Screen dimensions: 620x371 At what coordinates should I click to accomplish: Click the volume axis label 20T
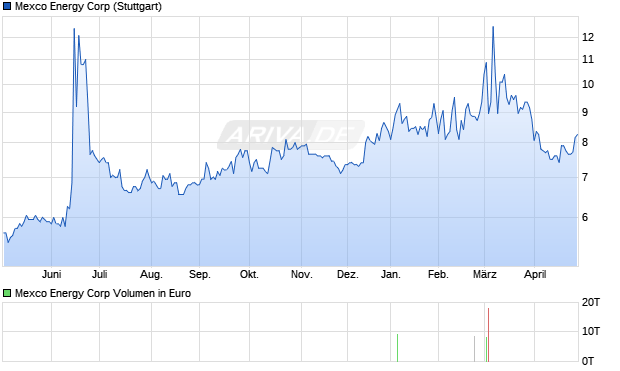(x=591, y=303)
